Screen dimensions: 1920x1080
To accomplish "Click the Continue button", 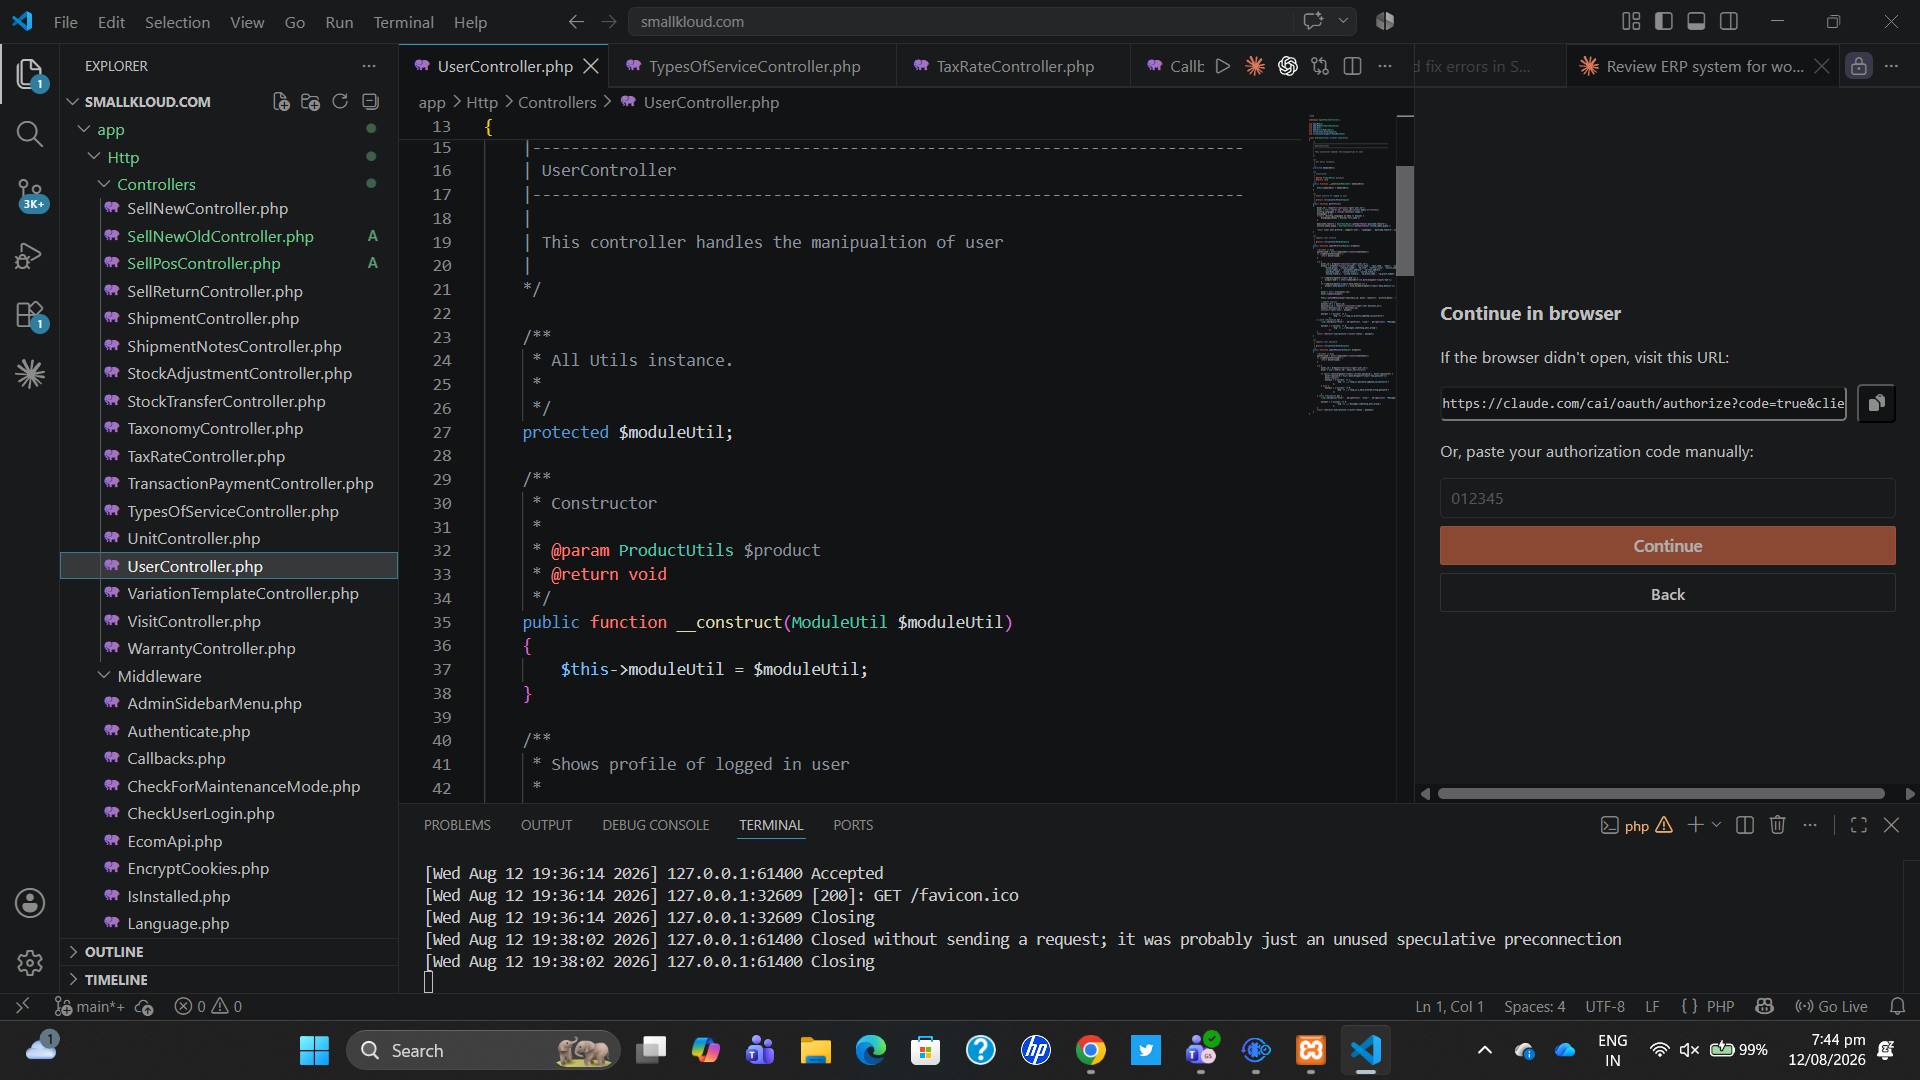I will pos(1667,546).
